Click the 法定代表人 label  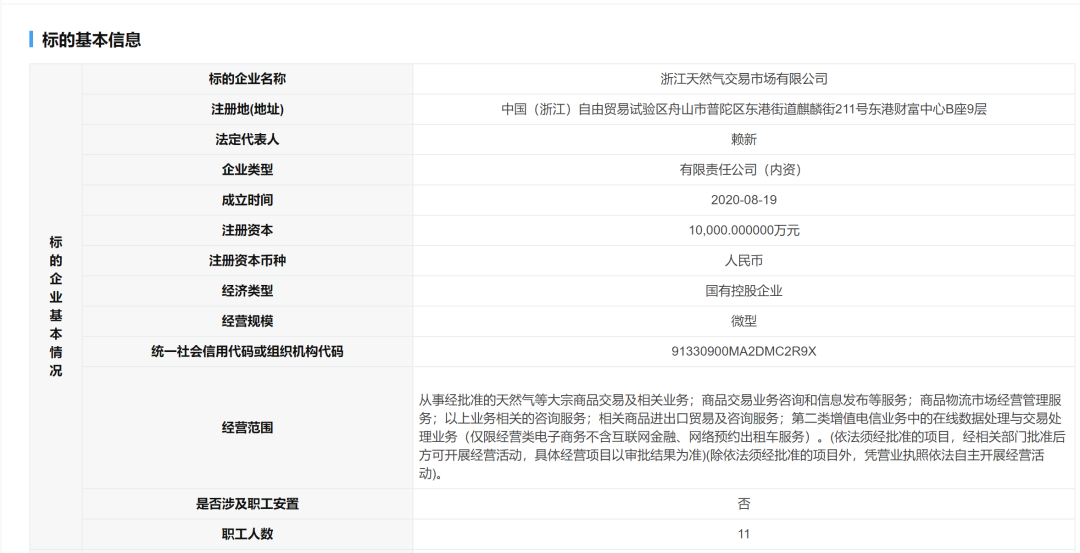pyautogui.click(x=247, y=140)
